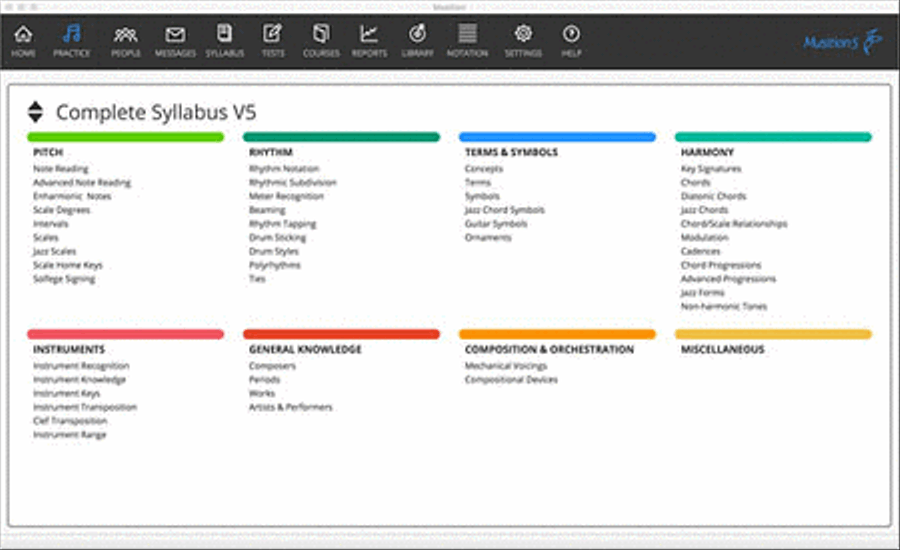Open the Library icon
Screen dimensions: 900x550
417,34
